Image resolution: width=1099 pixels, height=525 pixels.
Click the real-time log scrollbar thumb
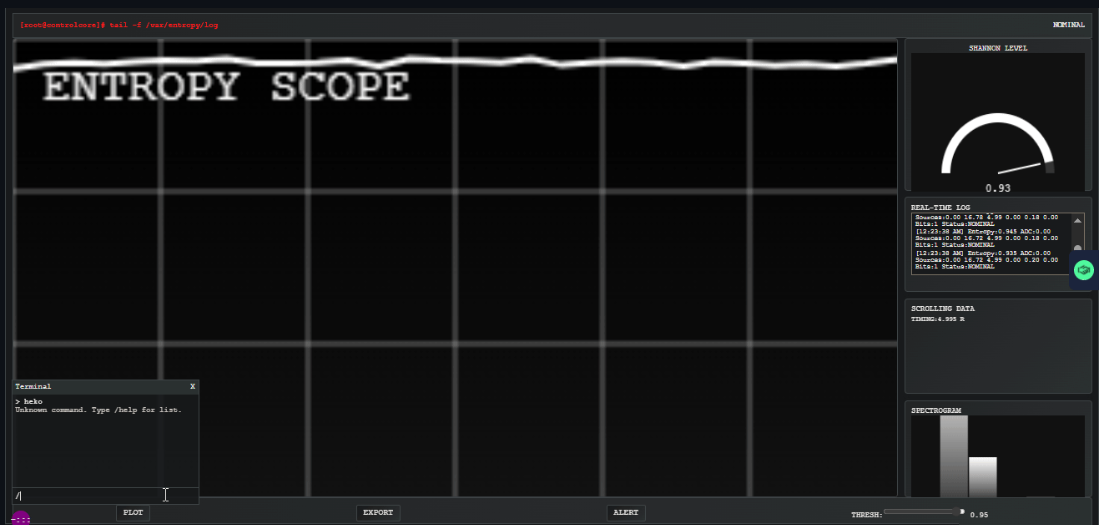[1077, 249]
